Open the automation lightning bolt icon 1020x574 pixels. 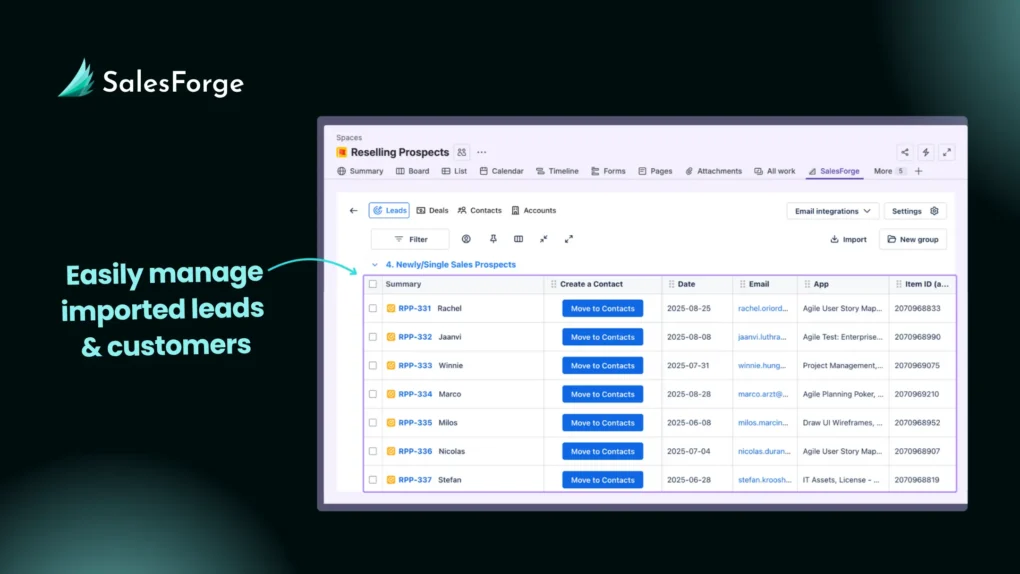[x=926, y=152]
